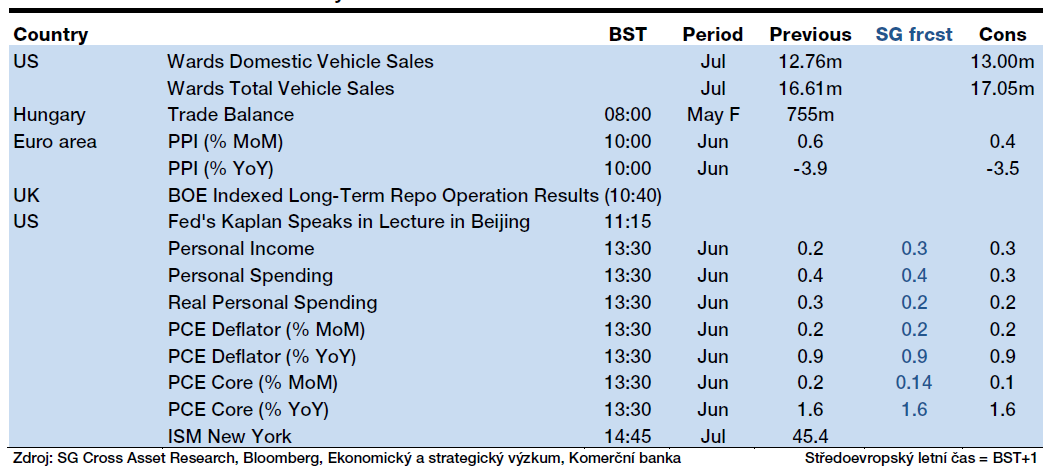Select the Personal Income indicator
The width and height of the screenshot is (1048, 469).
click(240, 249)
